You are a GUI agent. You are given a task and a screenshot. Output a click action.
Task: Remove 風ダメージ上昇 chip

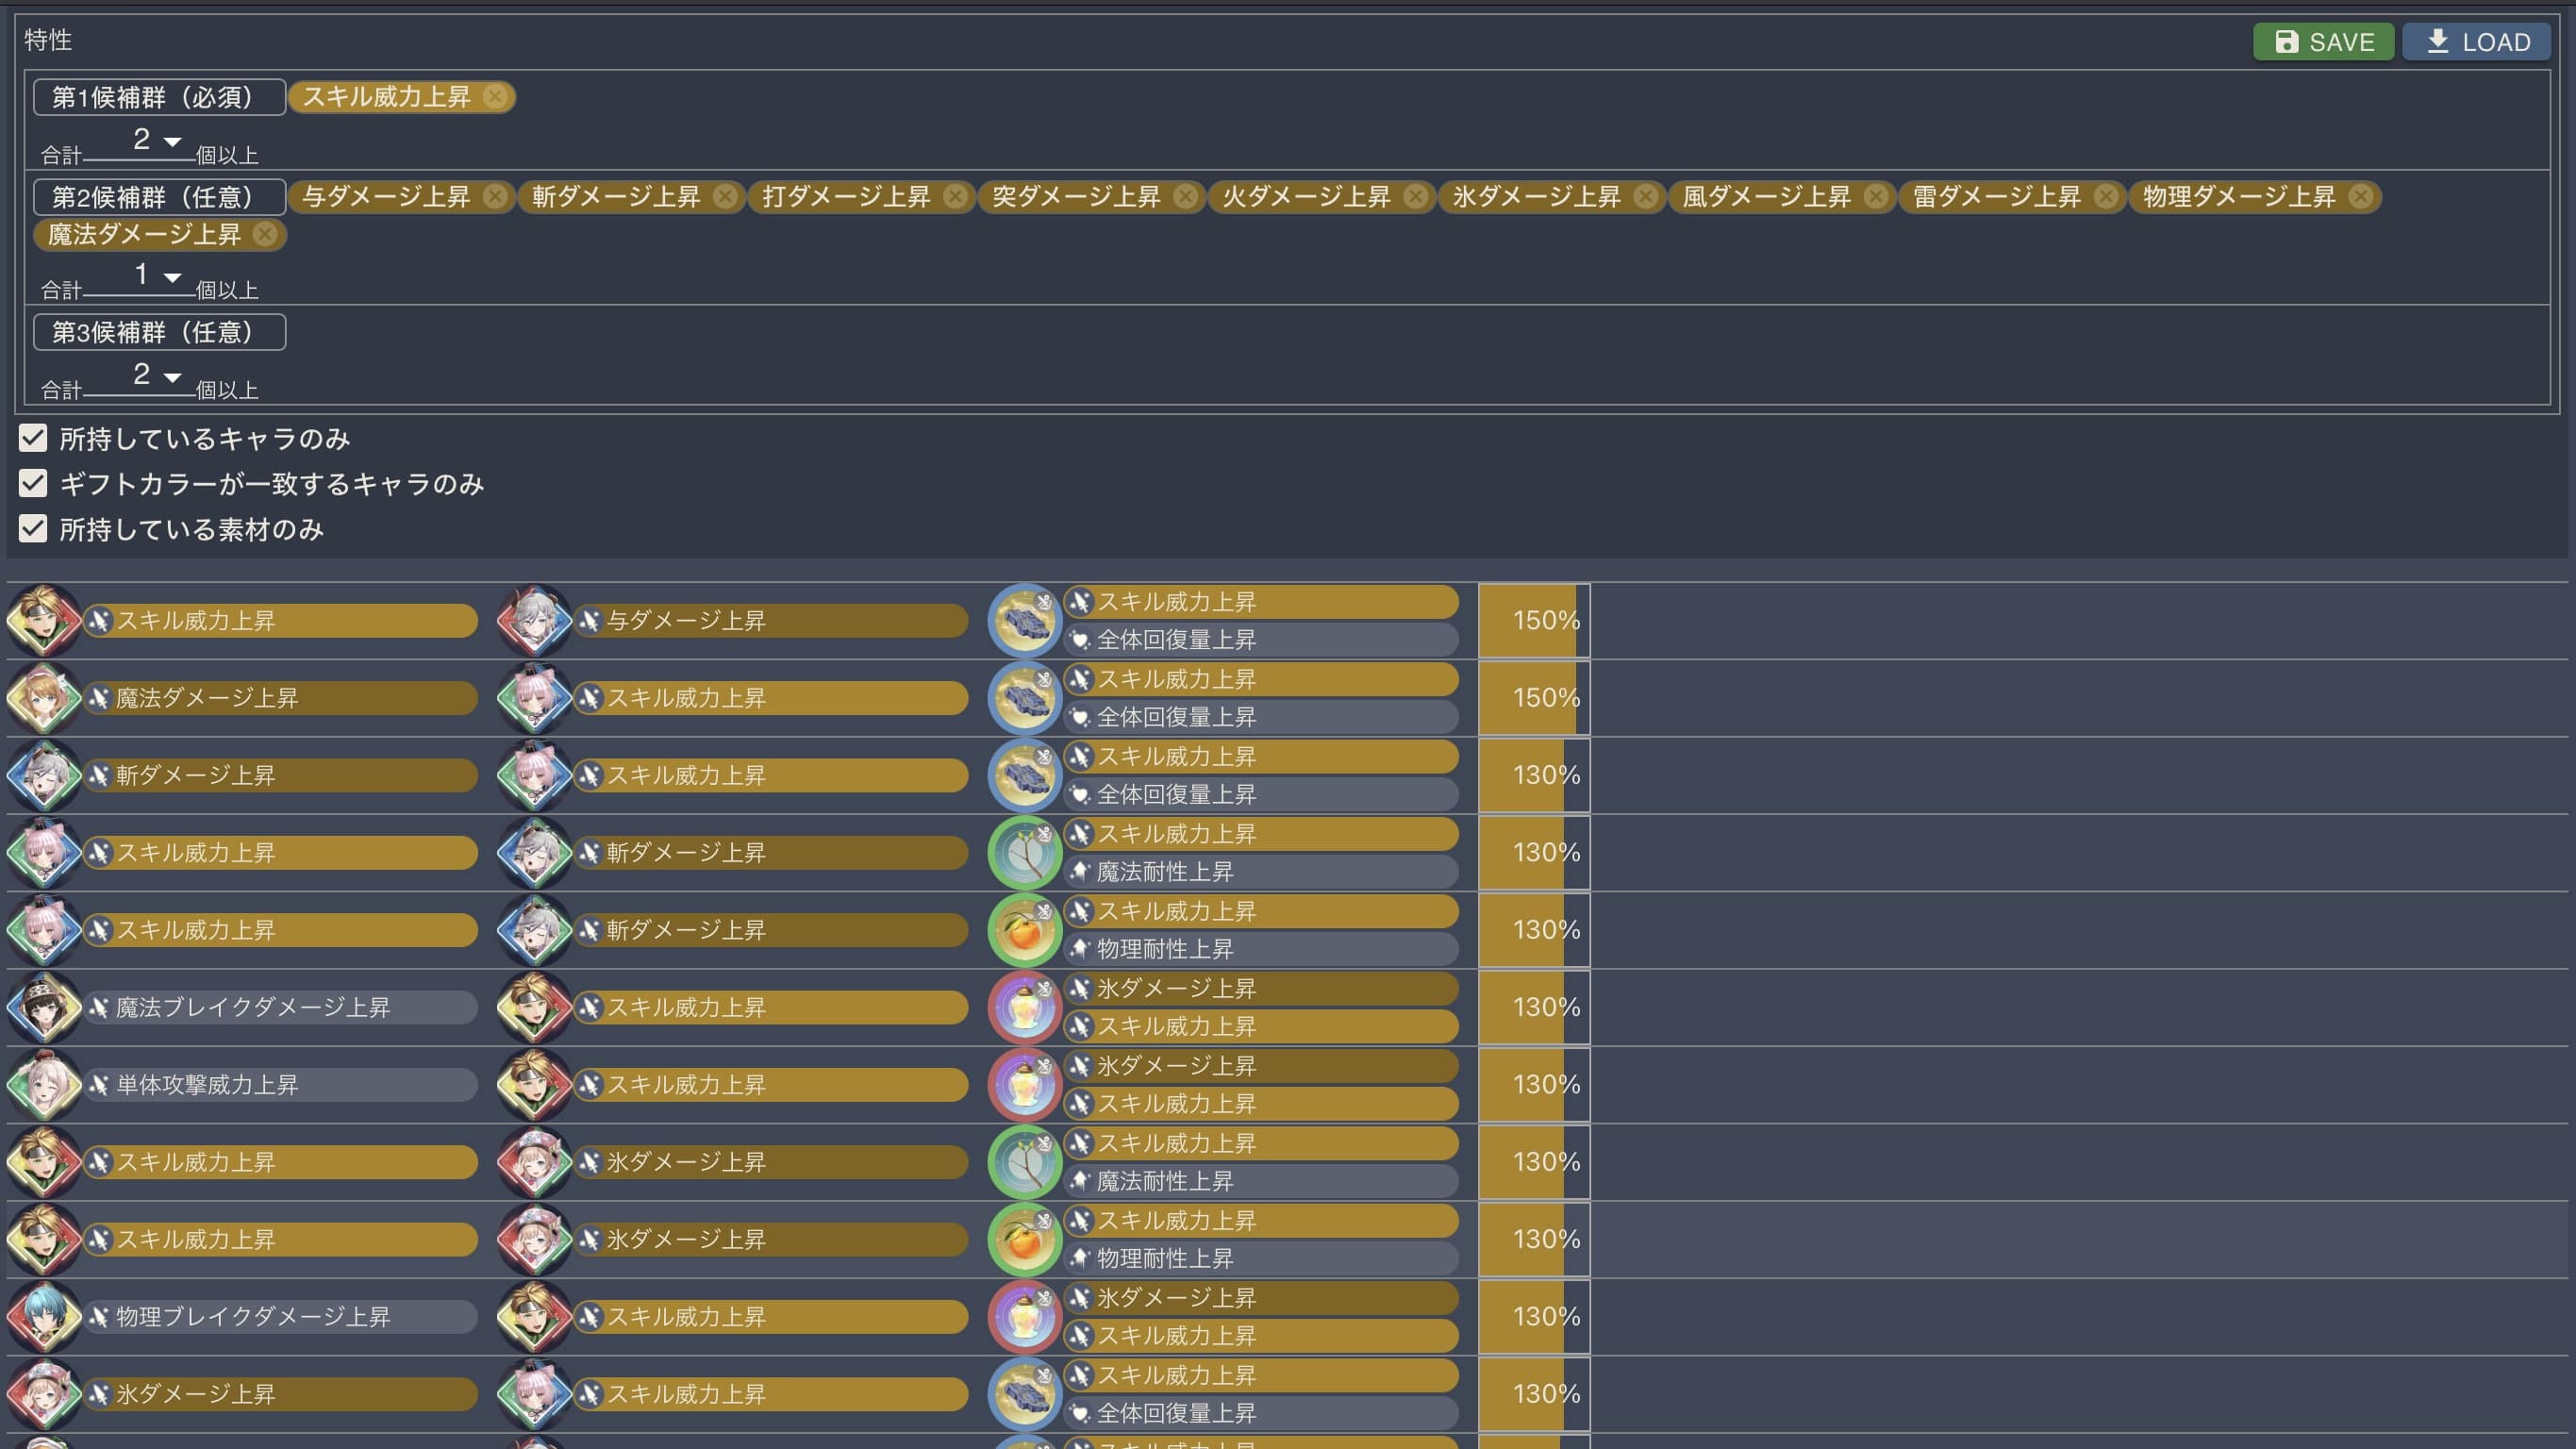point(1875,197)
